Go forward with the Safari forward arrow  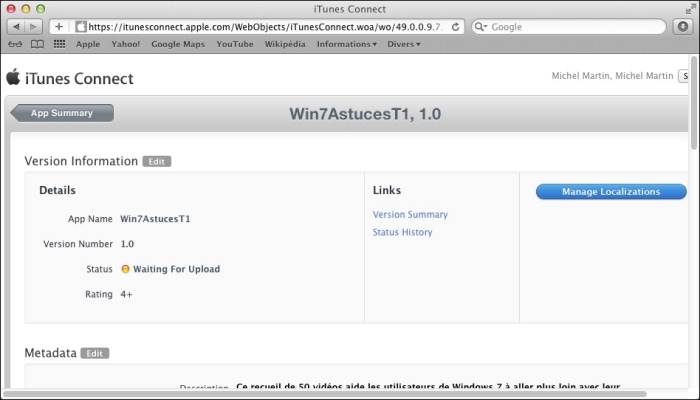pyautogui.click(x=33, y=27)
